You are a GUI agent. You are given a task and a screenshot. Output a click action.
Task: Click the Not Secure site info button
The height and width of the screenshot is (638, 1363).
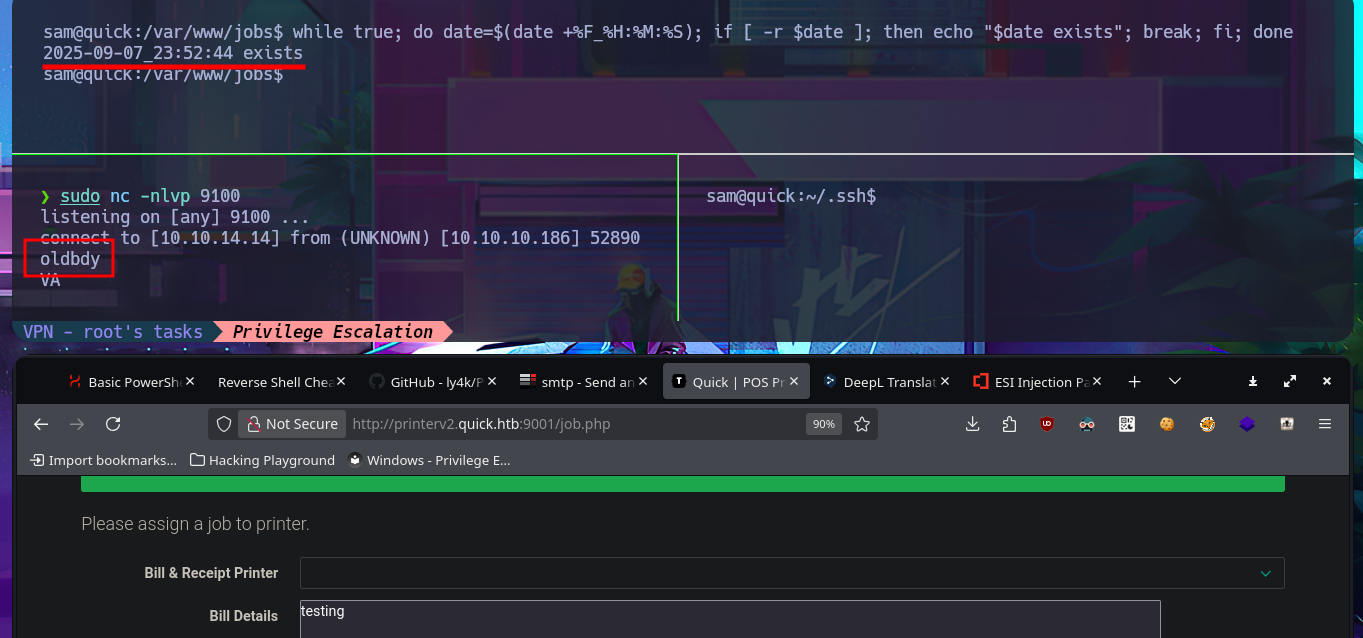click(x=292, y=424)
